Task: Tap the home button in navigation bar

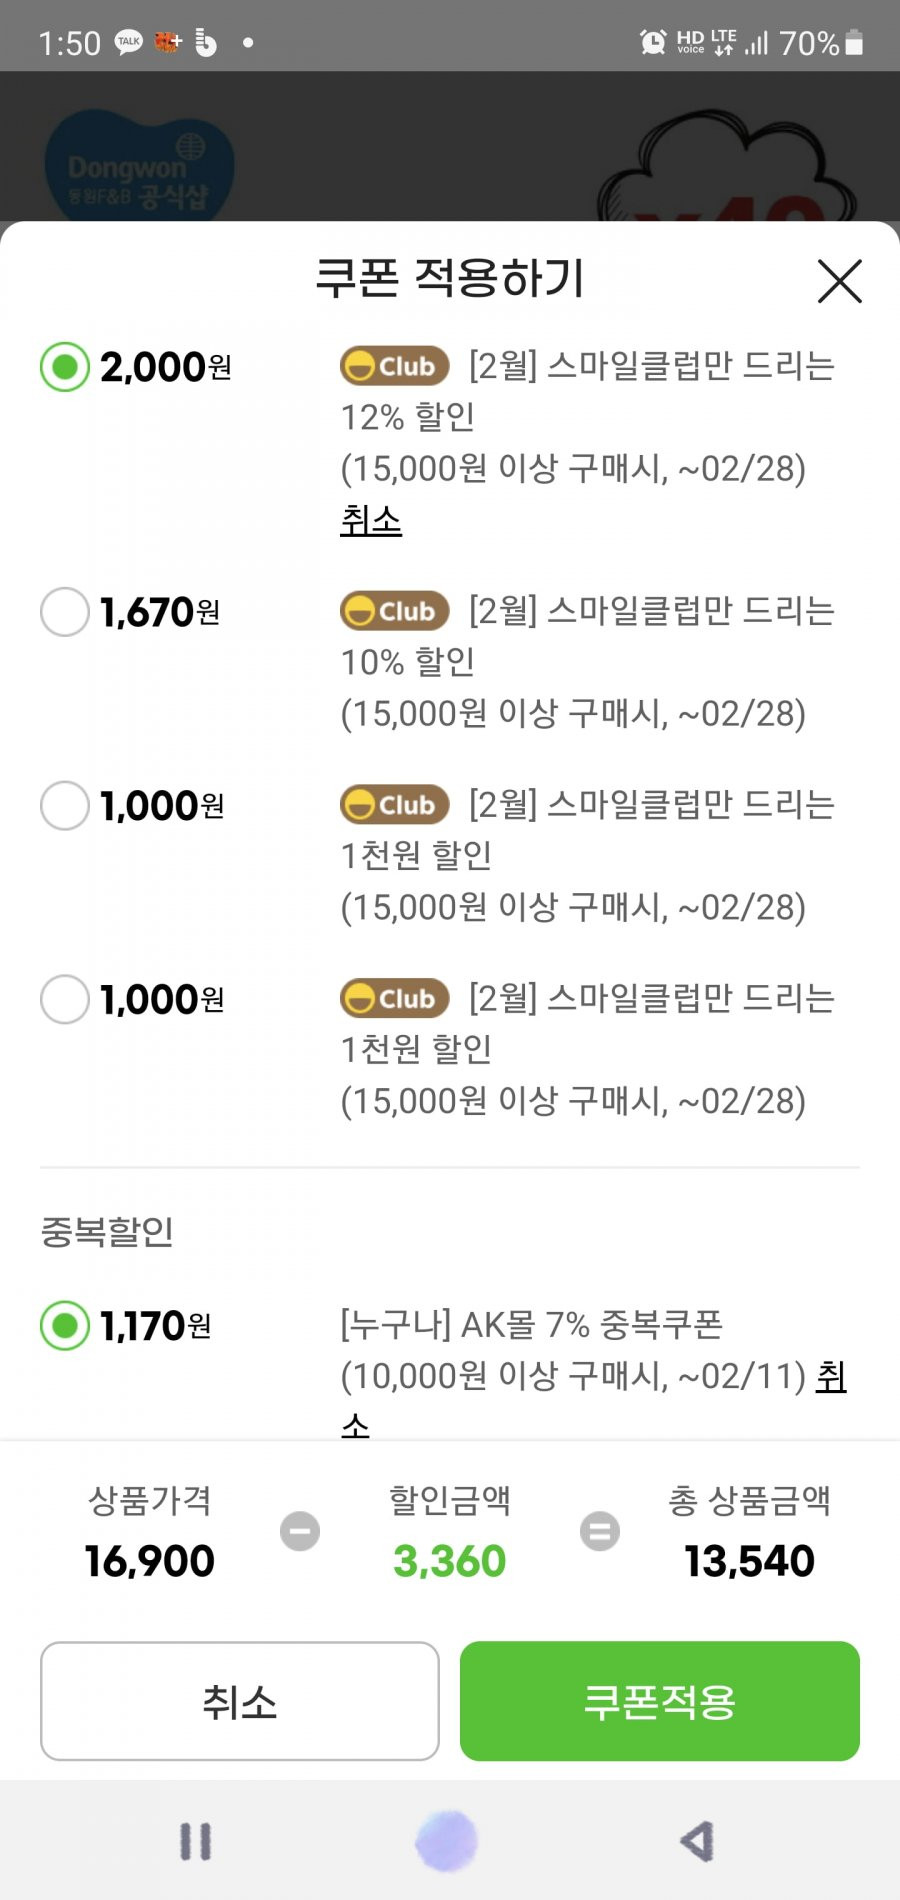Action: pos(446,1841)
